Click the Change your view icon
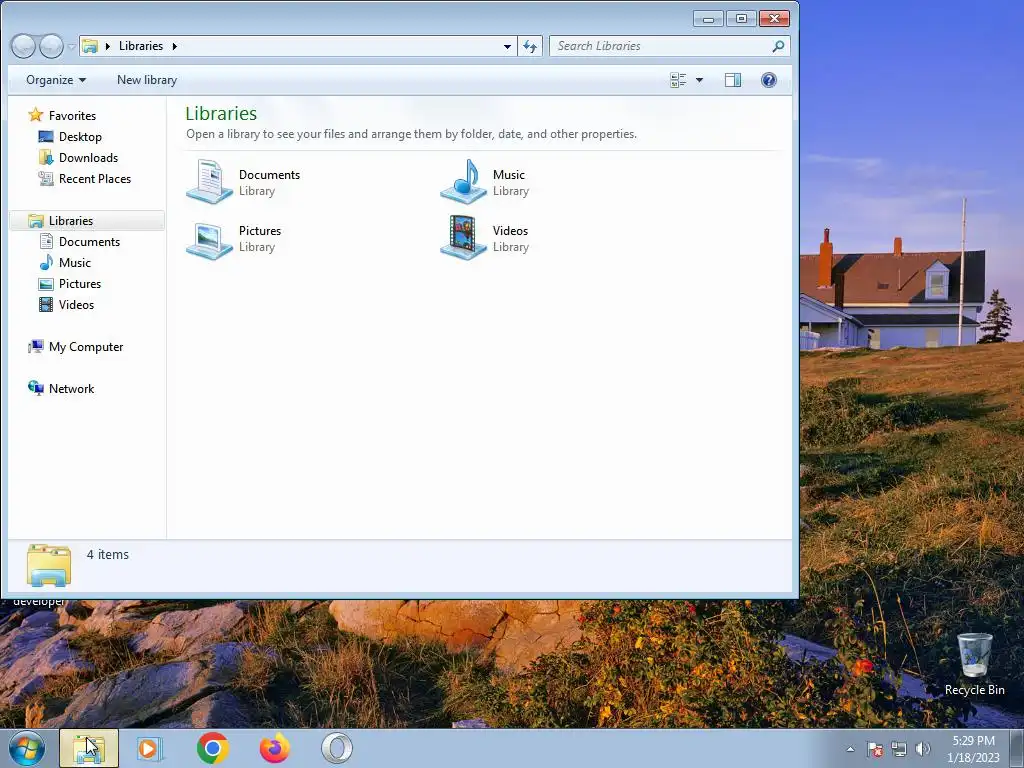 (678, 80)
